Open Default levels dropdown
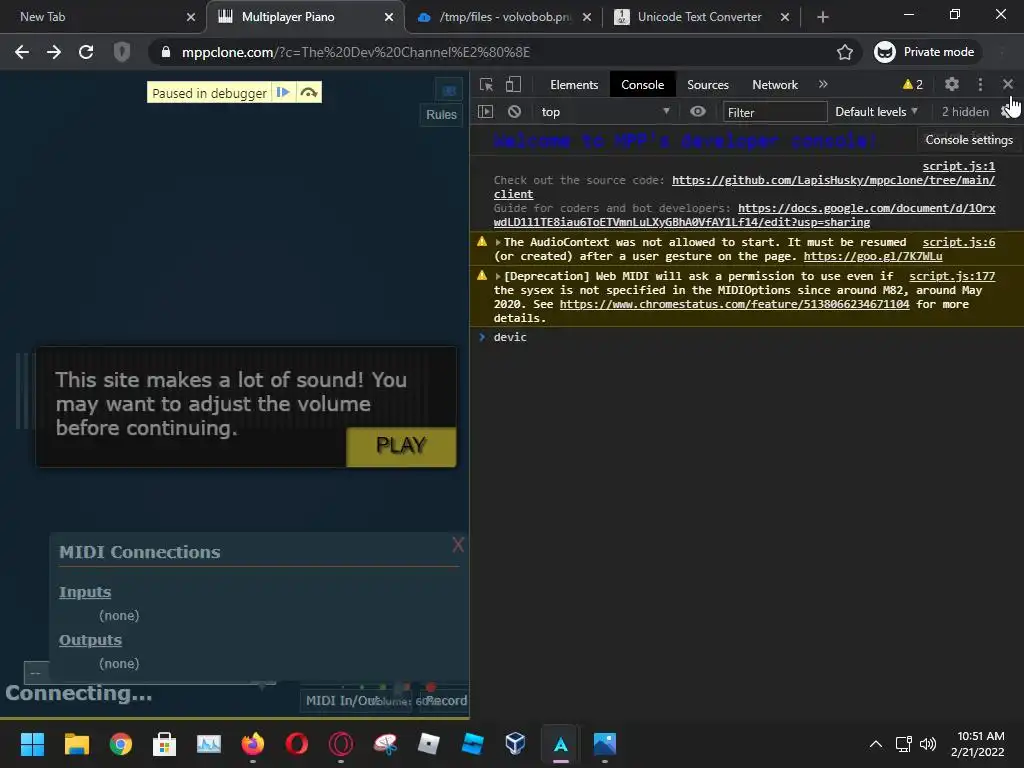Image resolution: width=1024 pixels, height=768 pixels. [x=876, y=112]
